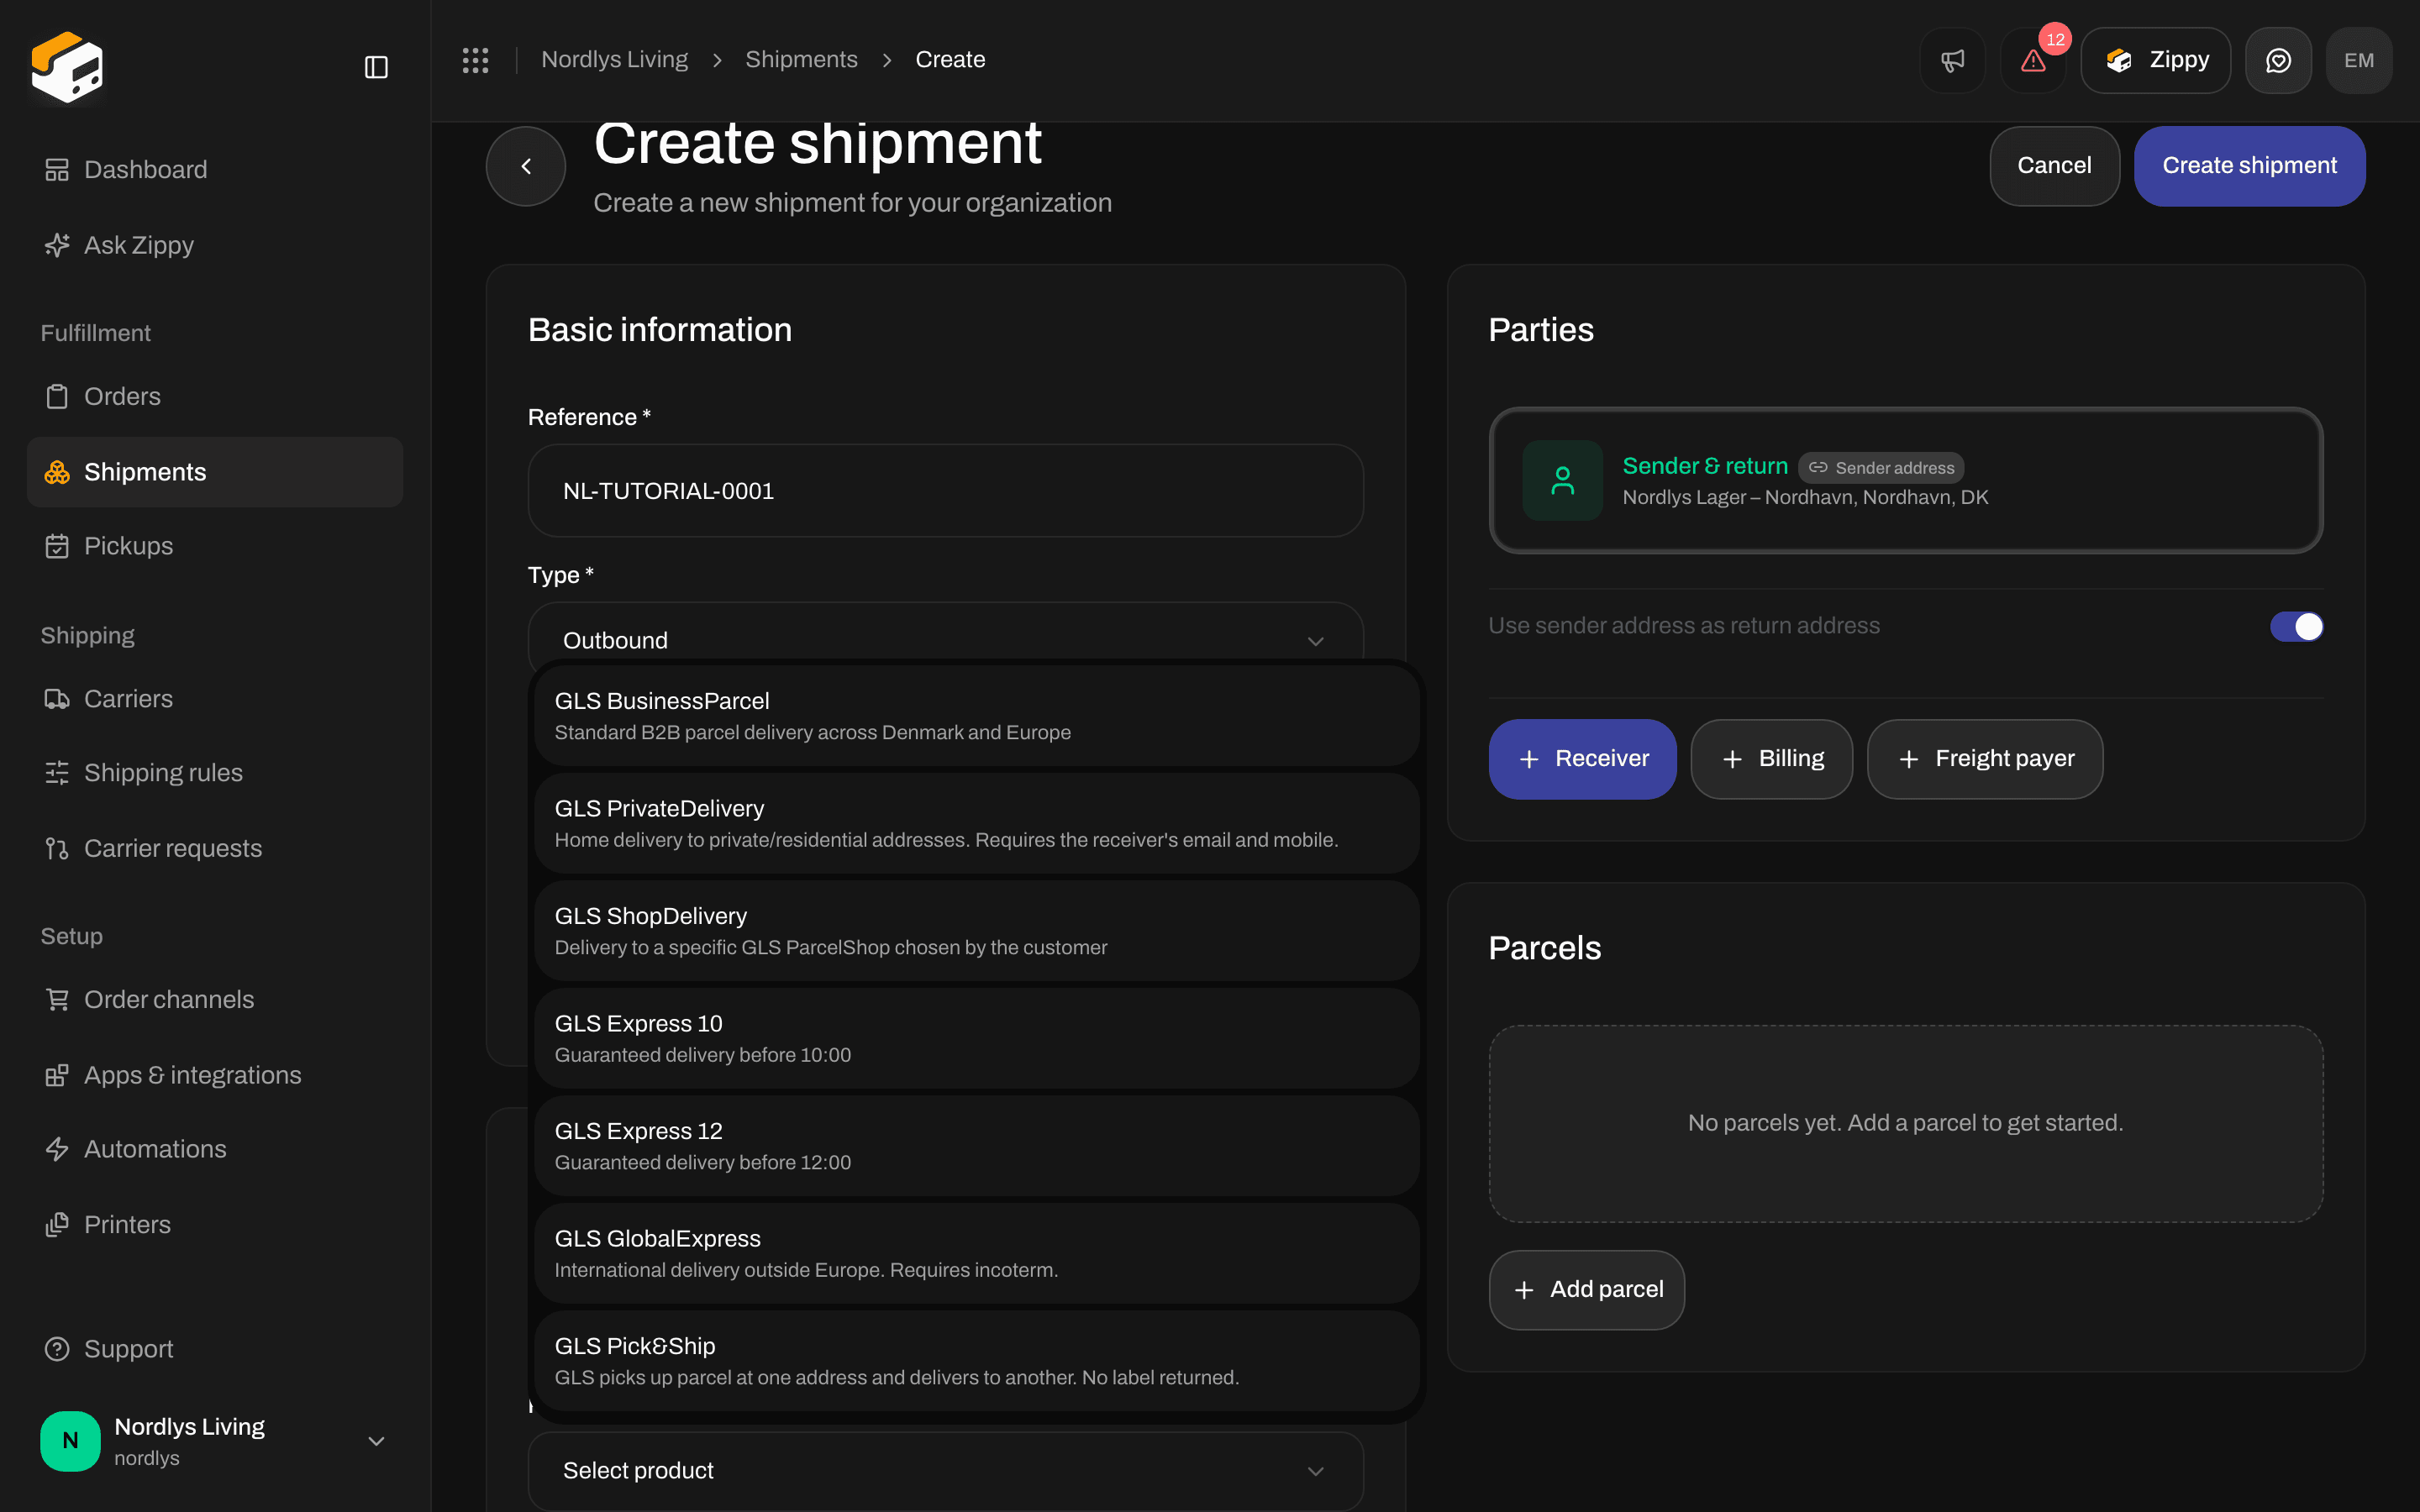This screenshot has height=1512, width=2420.
Task: Open alerts with 12 badge
Action: [2033, 60]
